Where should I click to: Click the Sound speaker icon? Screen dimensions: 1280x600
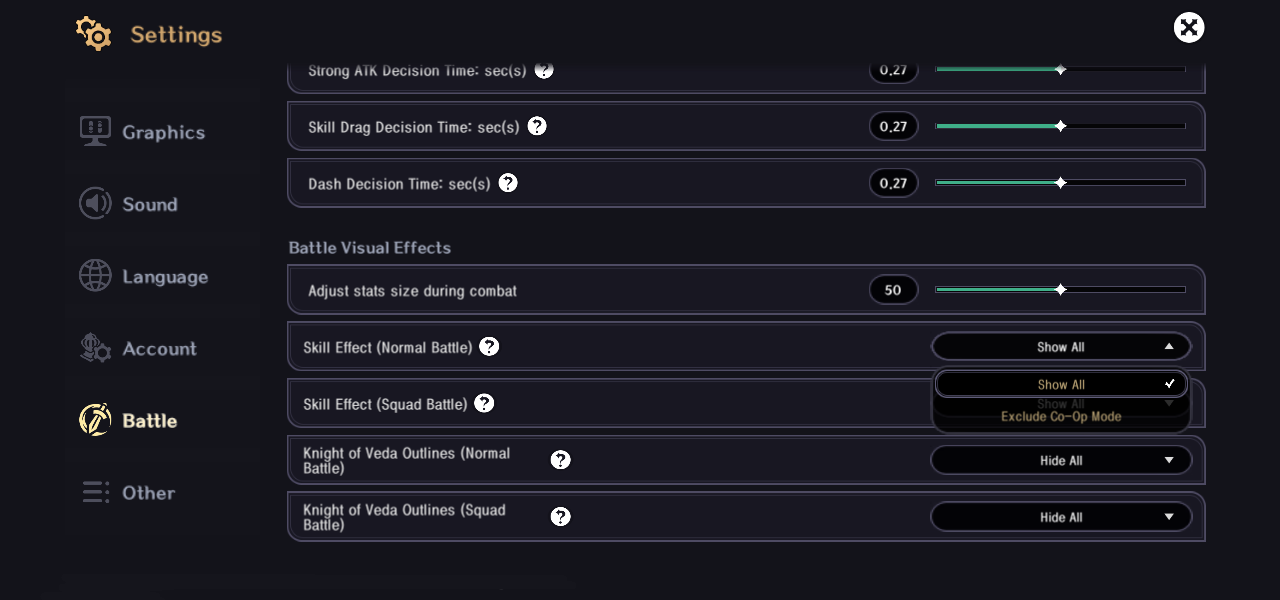(95, 204)
